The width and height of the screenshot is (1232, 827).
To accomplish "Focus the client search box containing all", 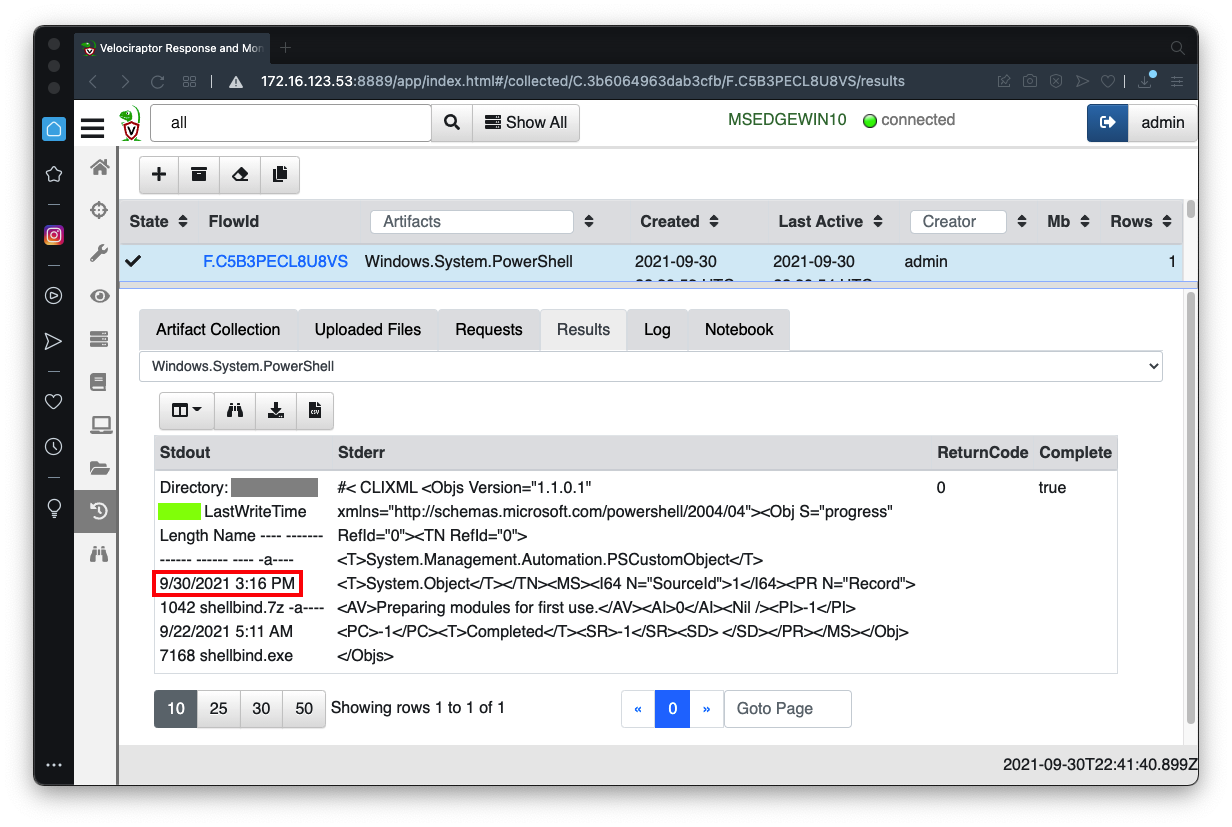I will (x=291, y=122).
